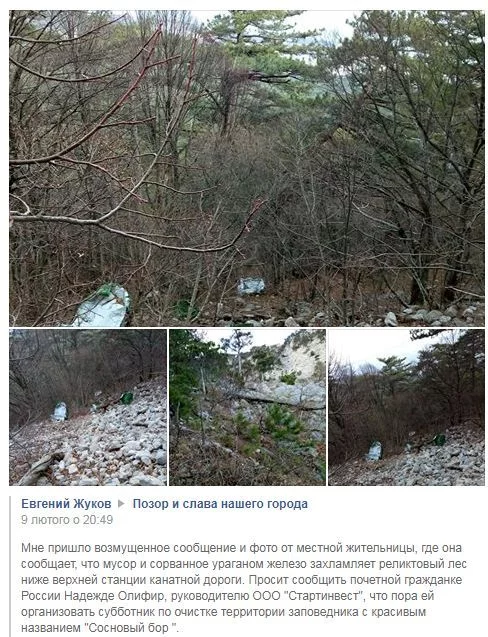
Task: Open the left thumbnail showing the rocky scree slope
Action: coord(88,407)
